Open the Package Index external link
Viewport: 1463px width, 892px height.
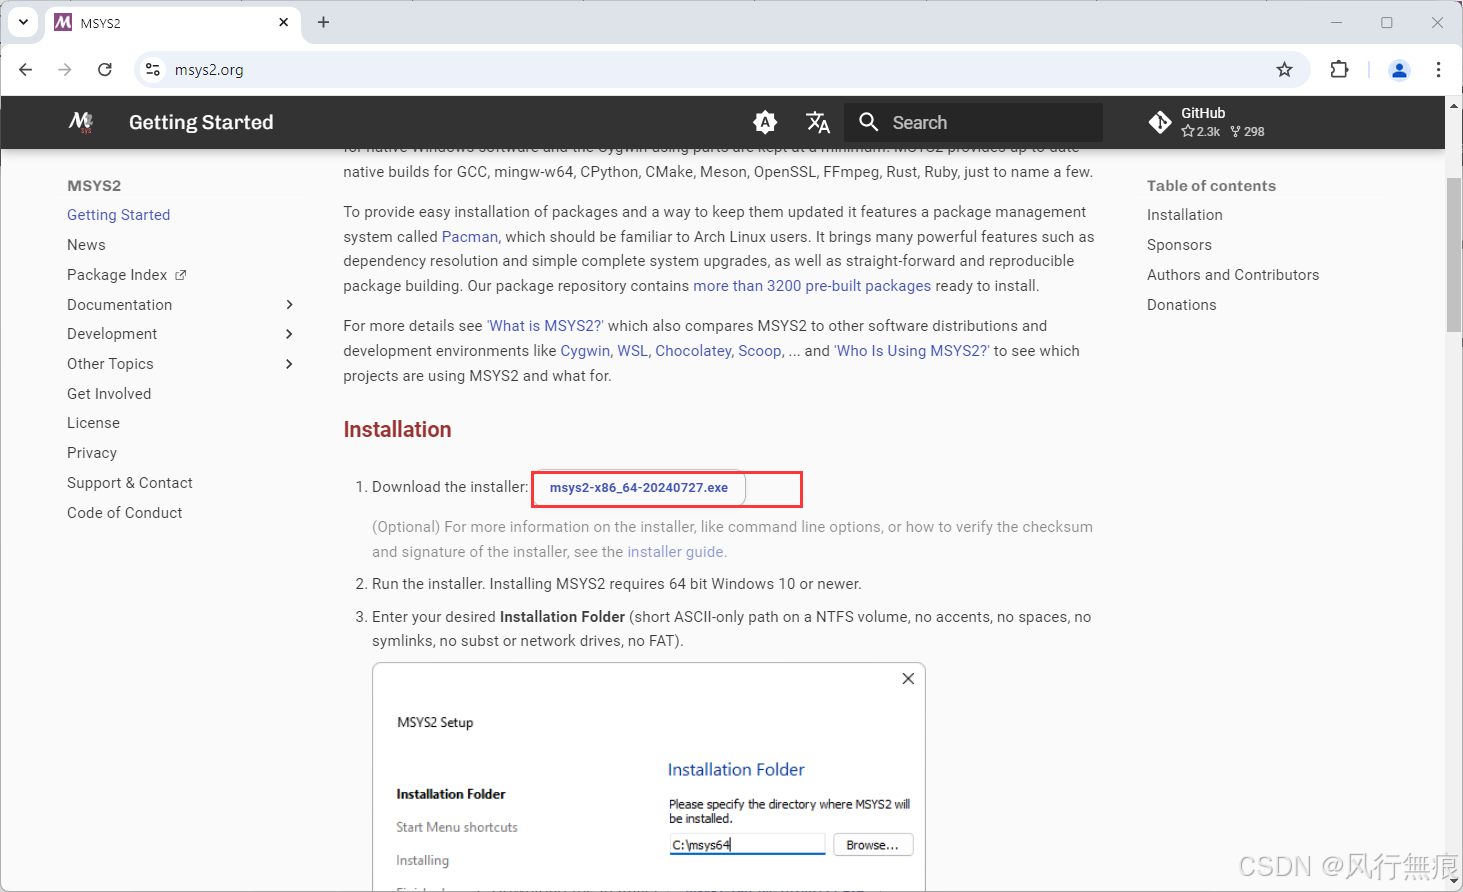(x=127, y=275)
